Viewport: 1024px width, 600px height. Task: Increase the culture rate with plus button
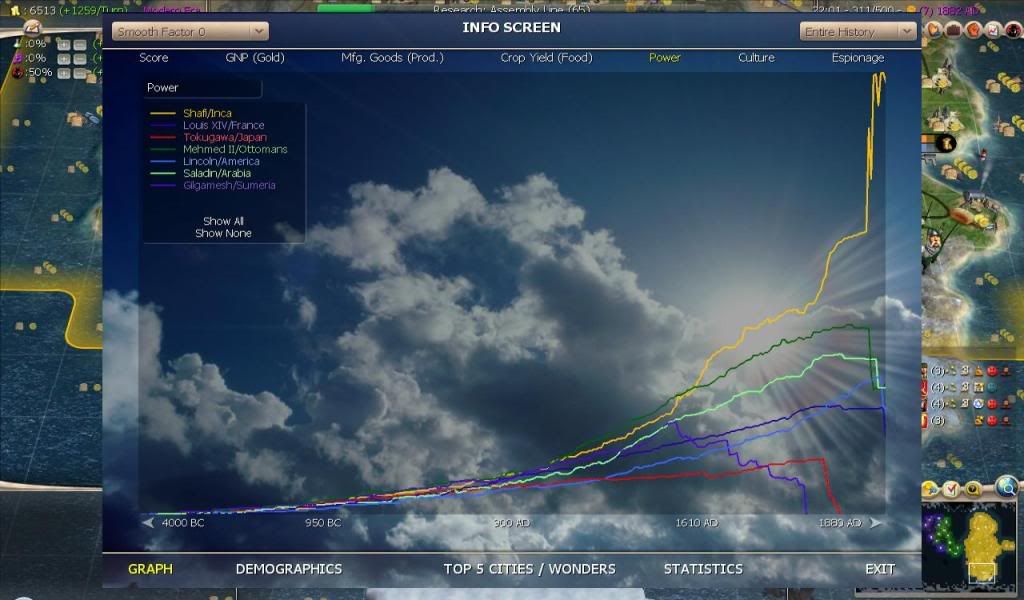(63, 59)
